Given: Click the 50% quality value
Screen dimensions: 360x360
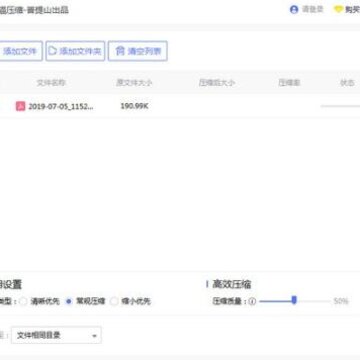Looking at the screenshot, I should [x=341, y=301].
